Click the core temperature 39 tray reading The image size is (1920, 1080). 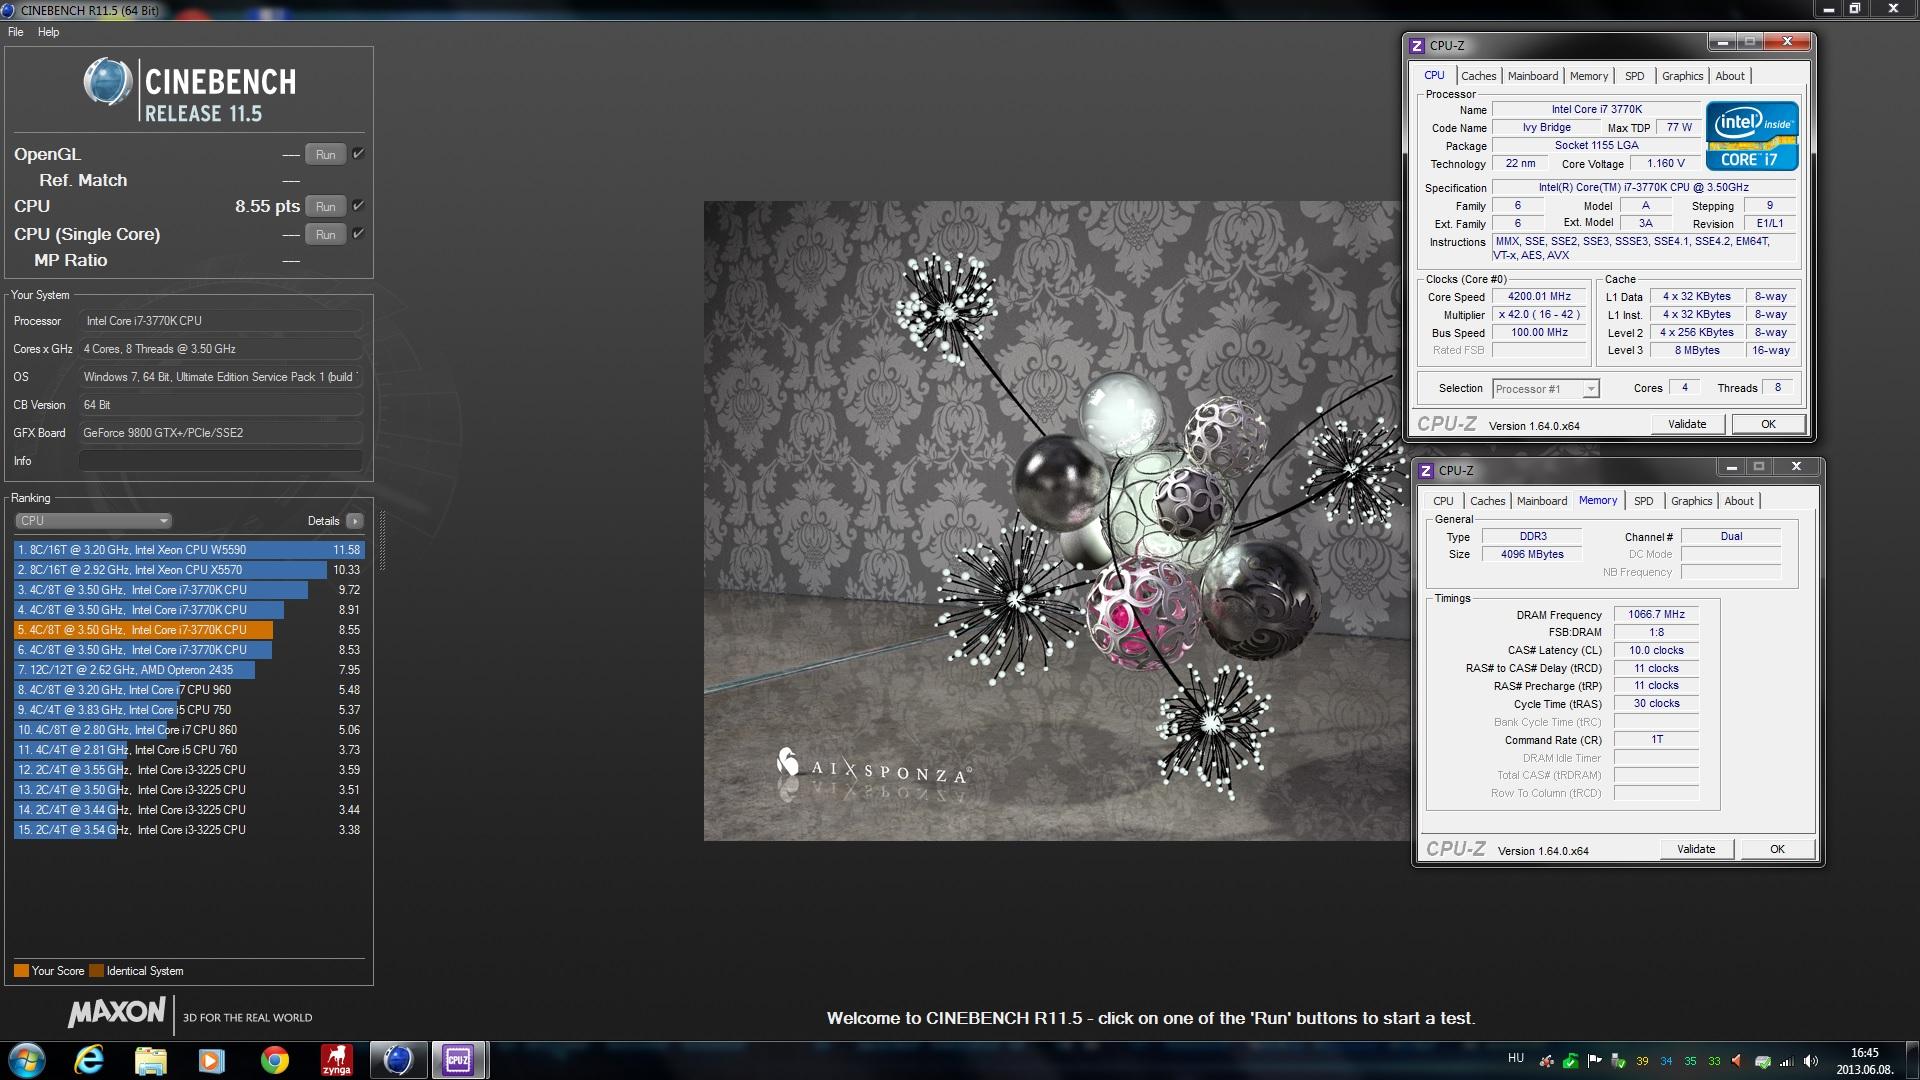(x=1642, y=1061)
